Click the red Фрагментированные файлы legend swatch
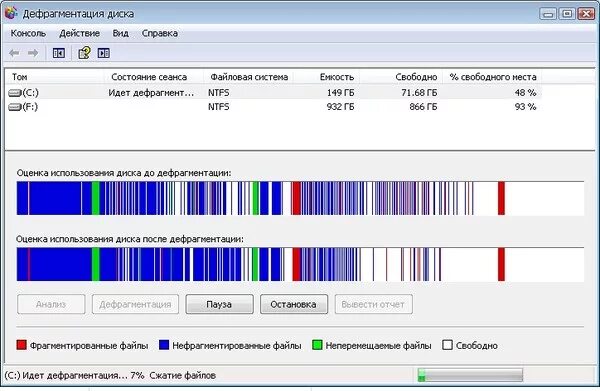The image size is (600, 391). (21, 345)
